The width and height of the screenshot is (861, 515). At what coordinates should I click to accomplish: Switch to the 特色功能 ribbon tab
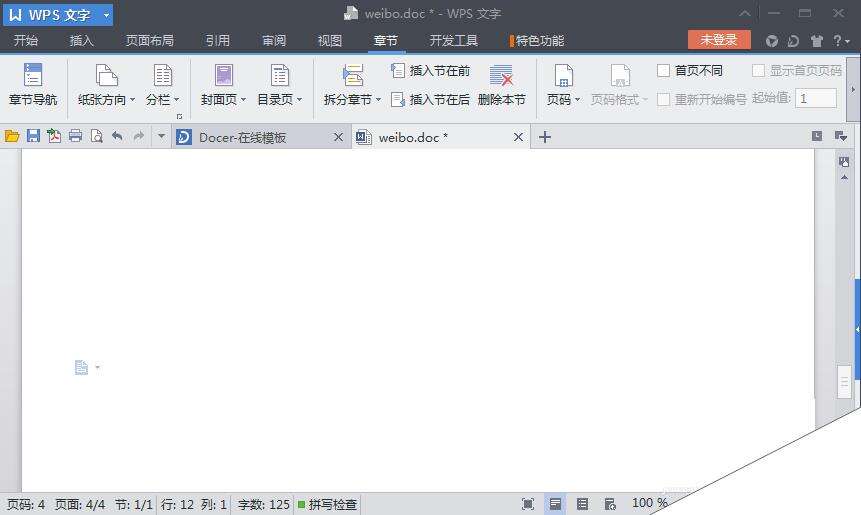[537, 40]
